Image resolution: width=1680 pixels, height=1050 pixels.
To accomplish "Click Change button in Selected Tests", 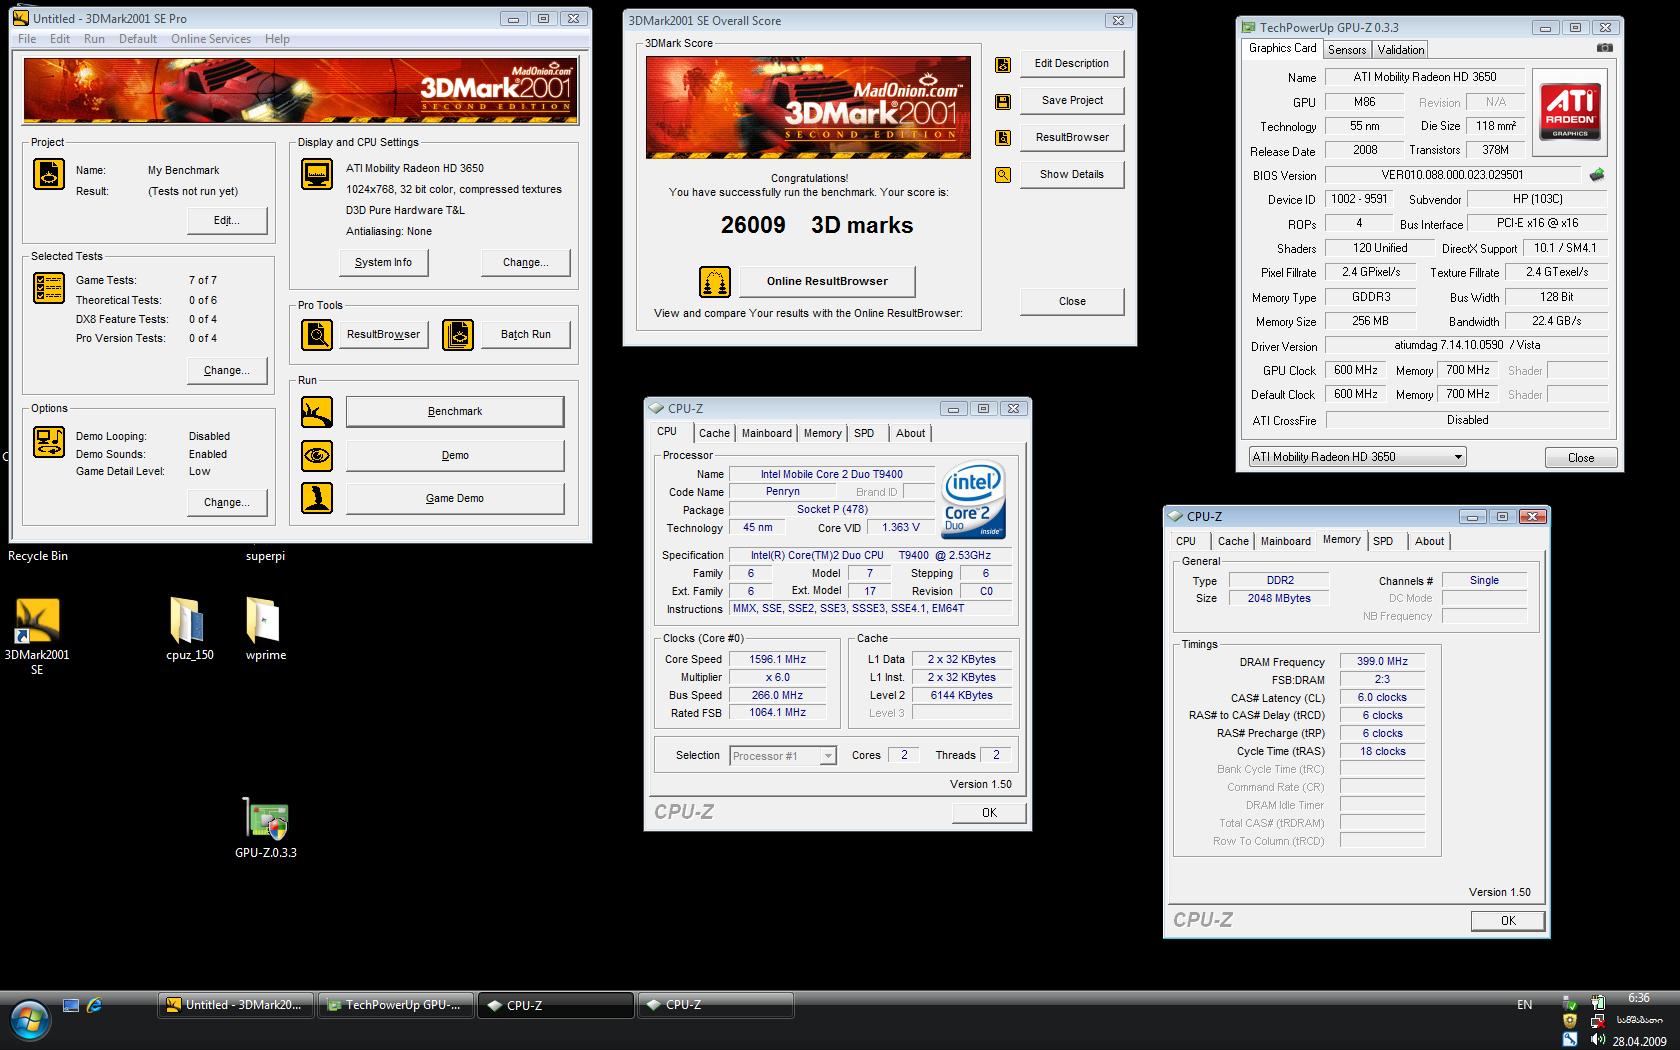I will click(227, 370).
